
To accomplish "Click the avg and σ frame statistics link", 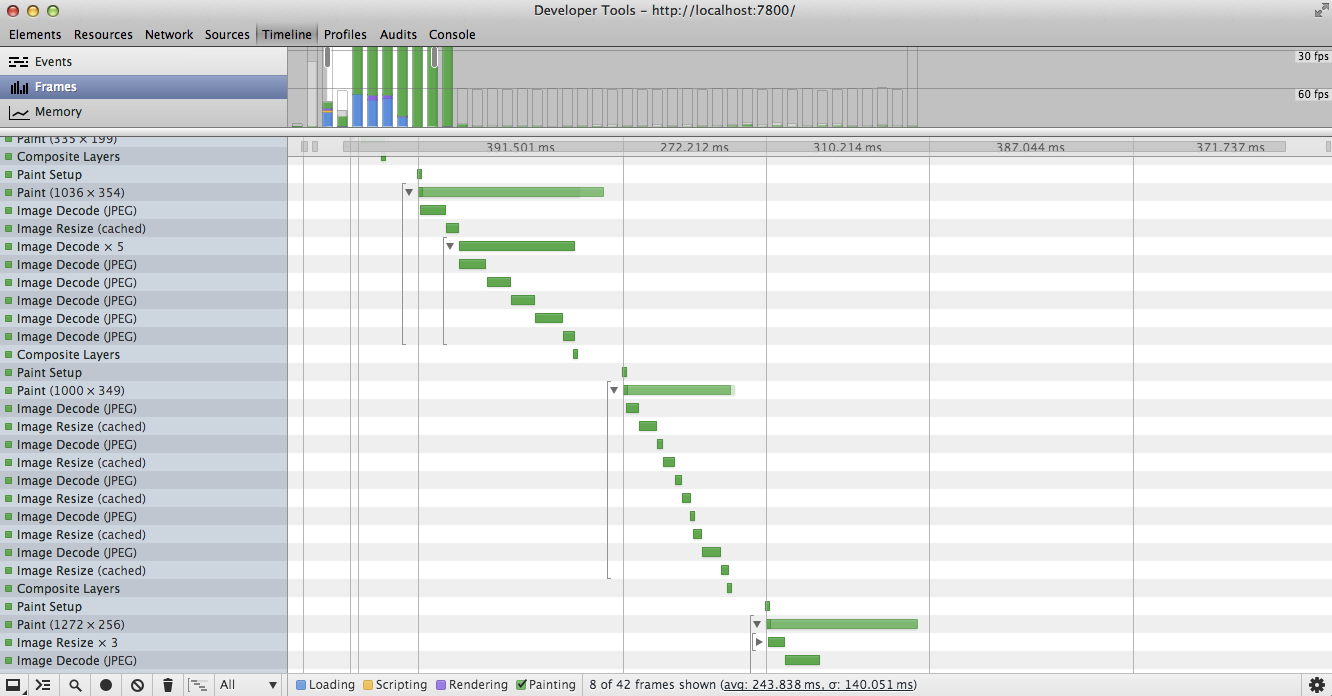I will (x=820, y=685).
